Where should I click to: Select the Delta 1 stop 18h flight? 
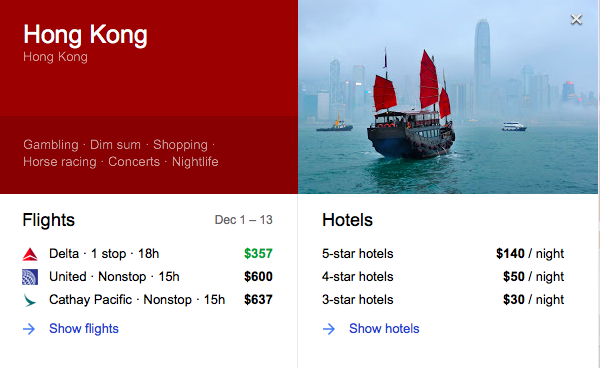pyautogui.click(x=147, y=254)
